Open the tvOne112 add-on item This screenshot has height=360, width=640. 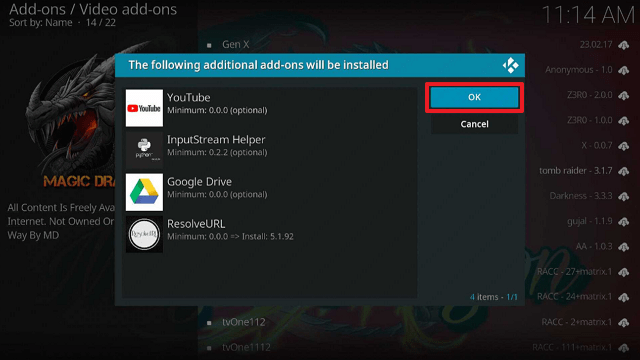(x=244, y=322)
